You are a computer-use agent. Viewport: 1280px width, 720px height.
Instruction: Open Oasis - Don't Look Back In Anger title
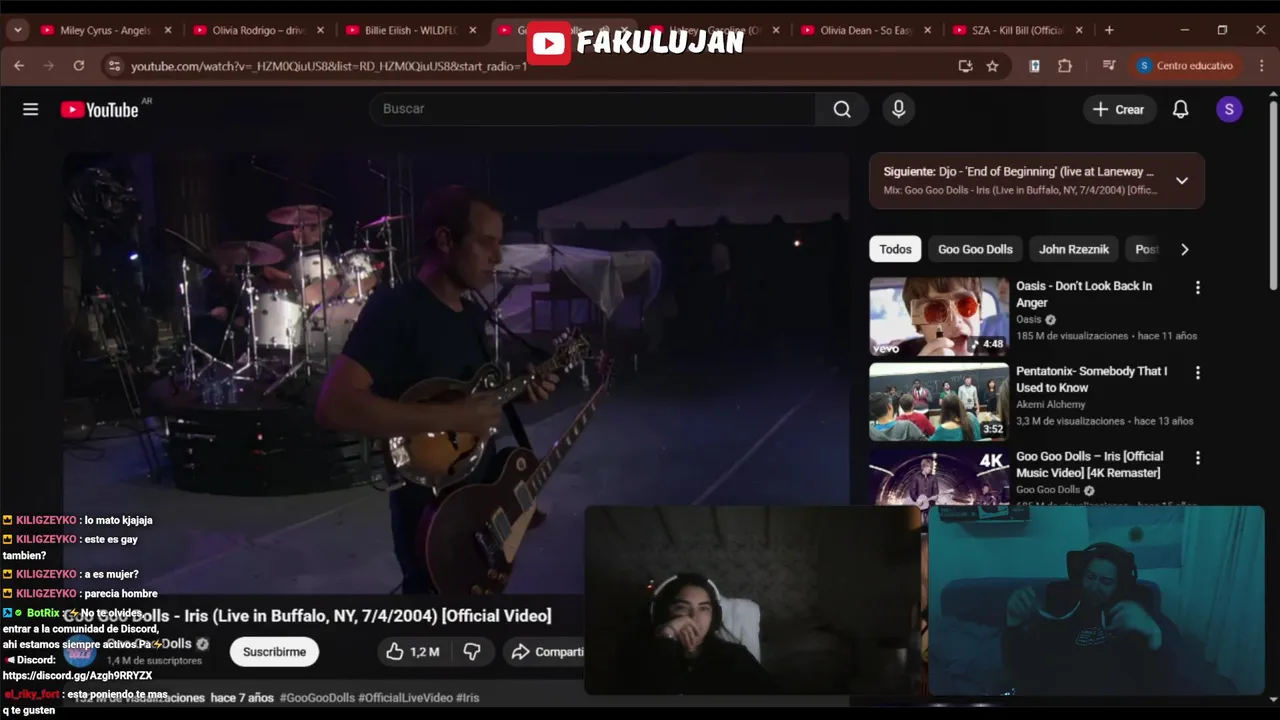point(1085,294)
